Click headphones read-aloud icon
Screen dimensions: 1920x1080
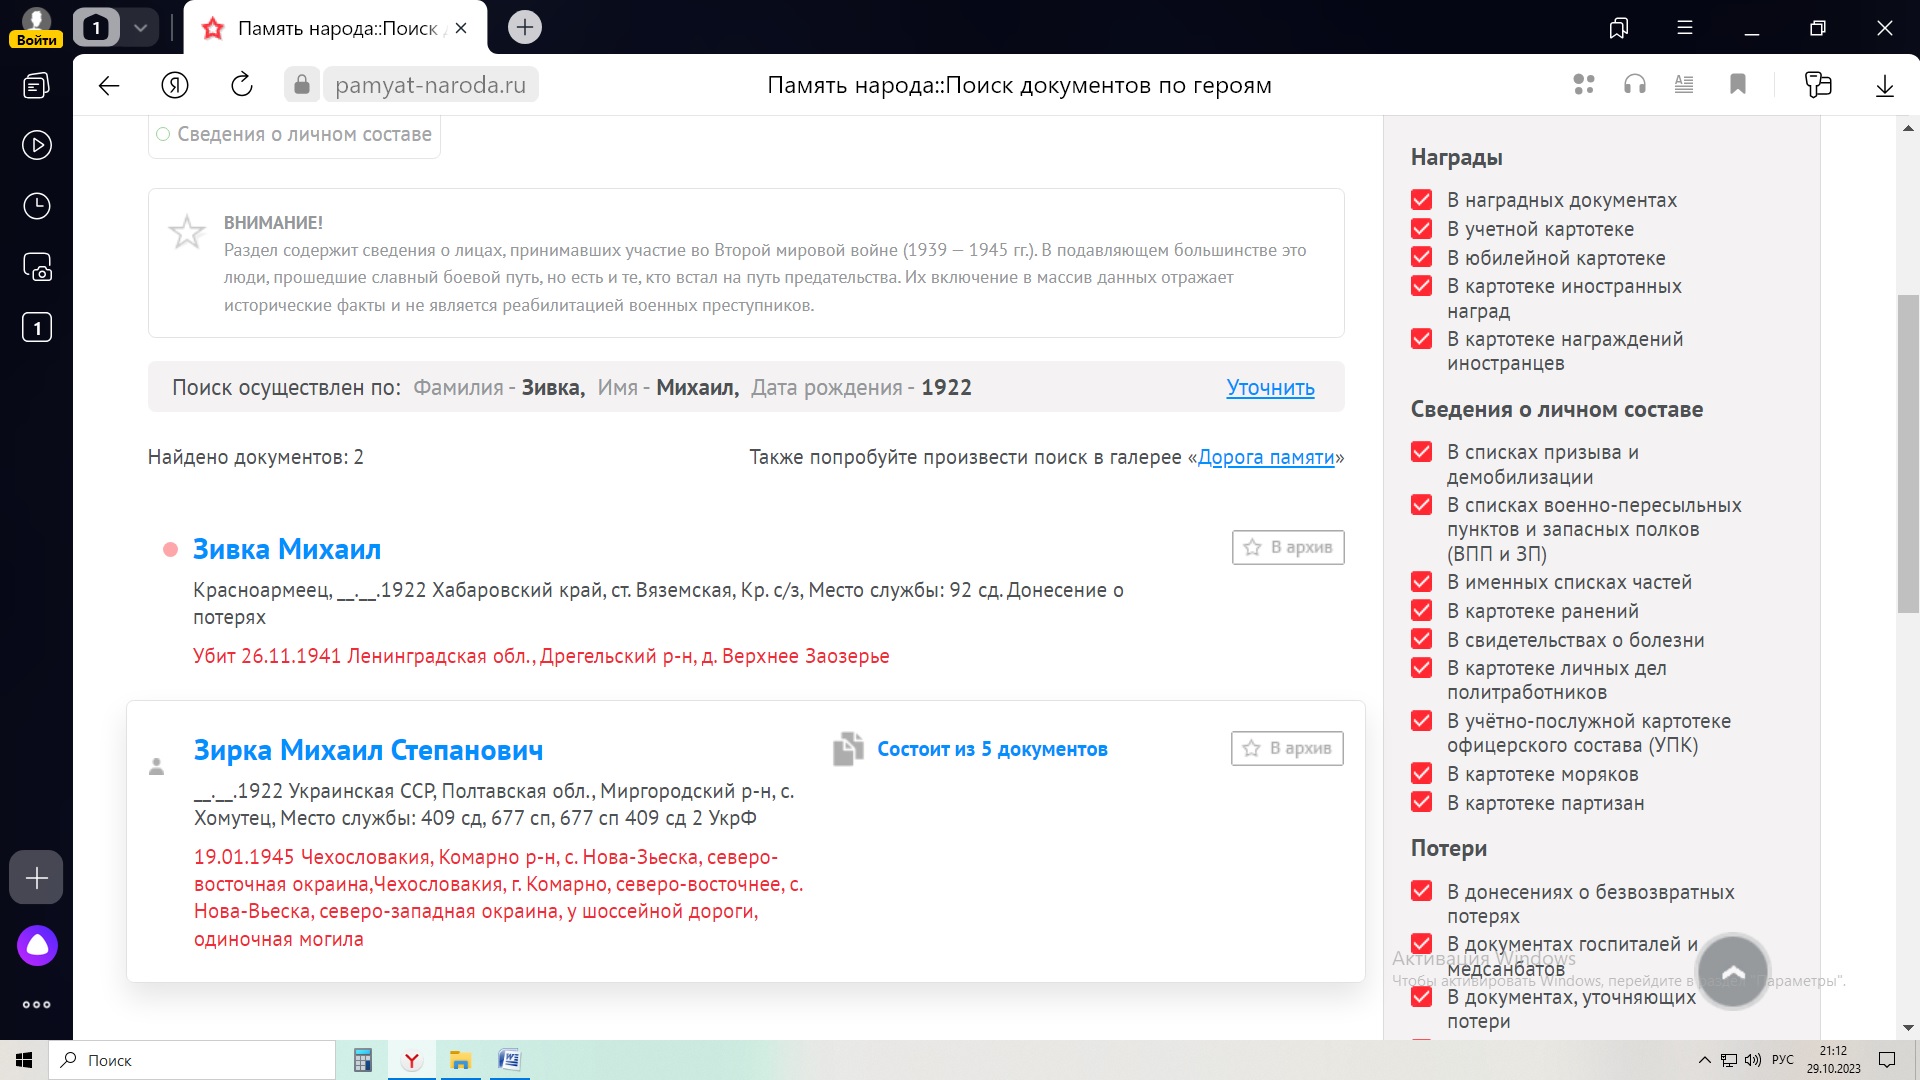coord(1635,85)
